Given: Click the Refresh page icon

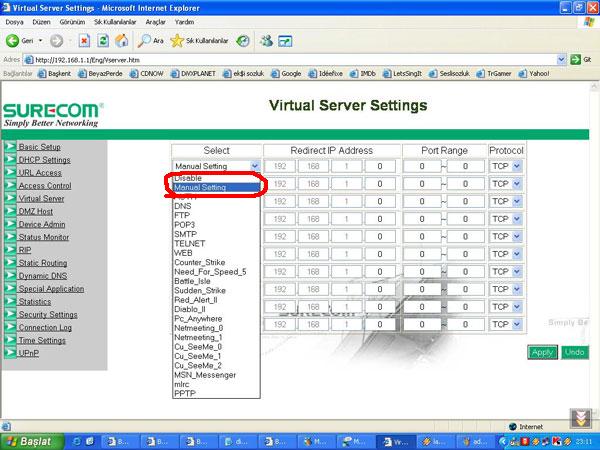Looking at the screenshot, I should click(103, 41).
